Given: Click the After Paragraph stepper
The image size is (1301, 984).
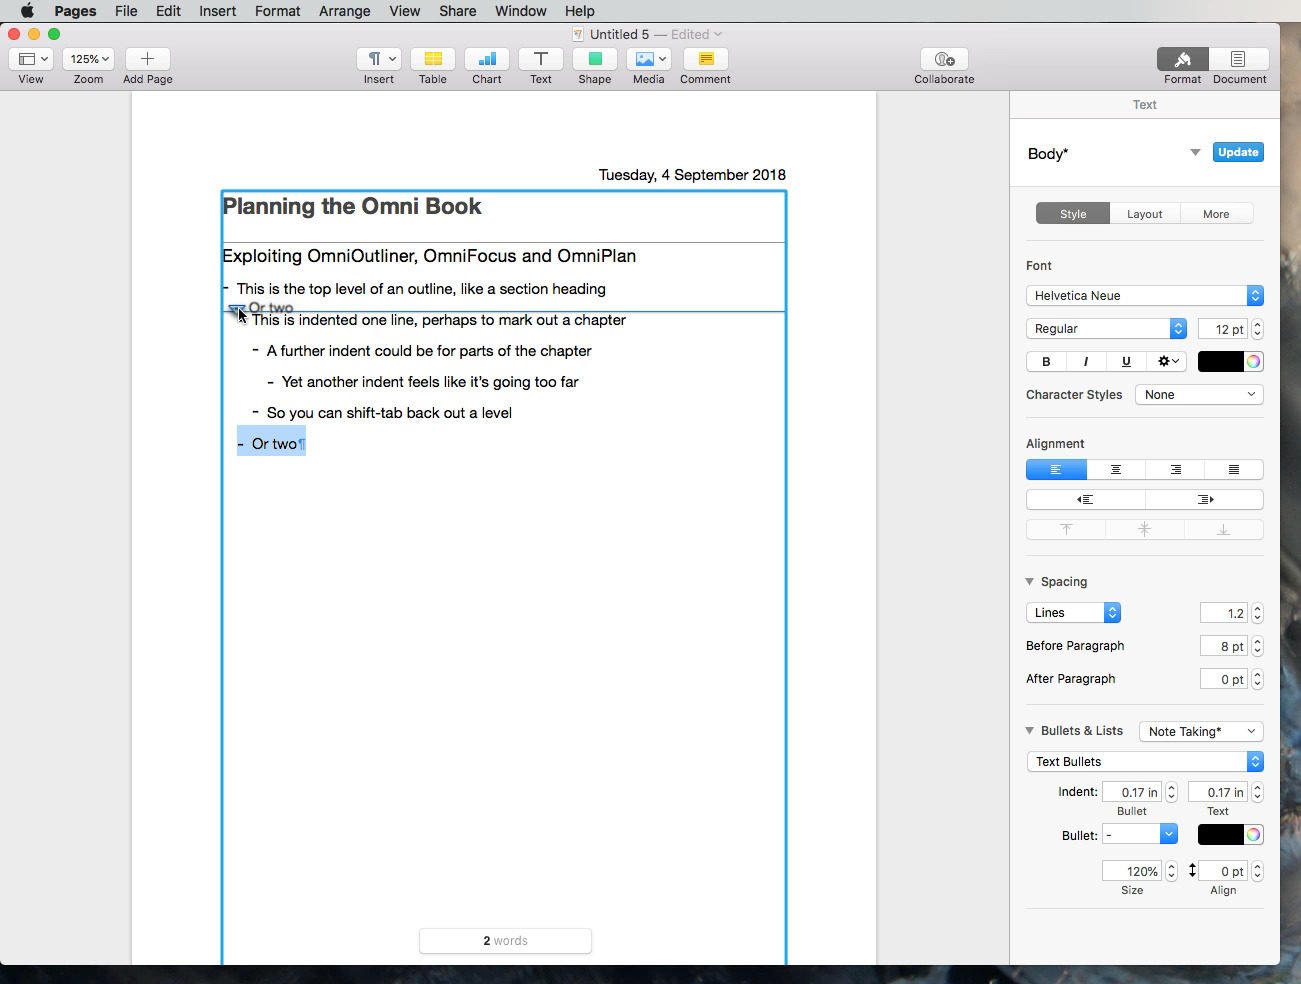Looking at the screenshot, I should coord(1257,679).
